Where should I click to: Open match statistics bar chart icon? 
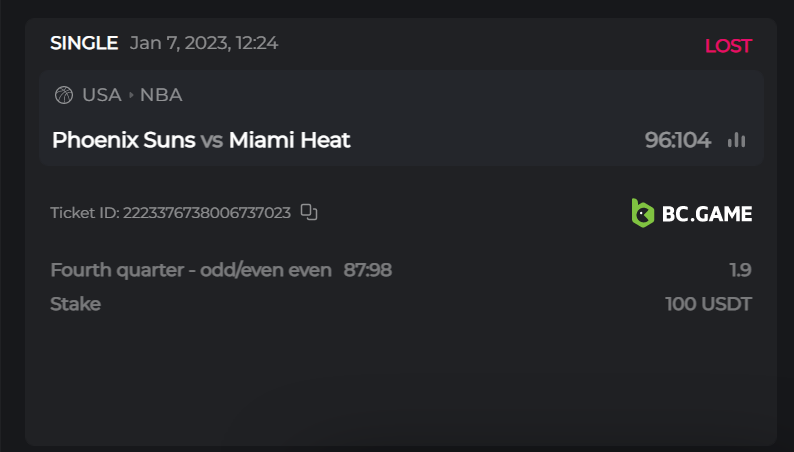coord(737,140)
